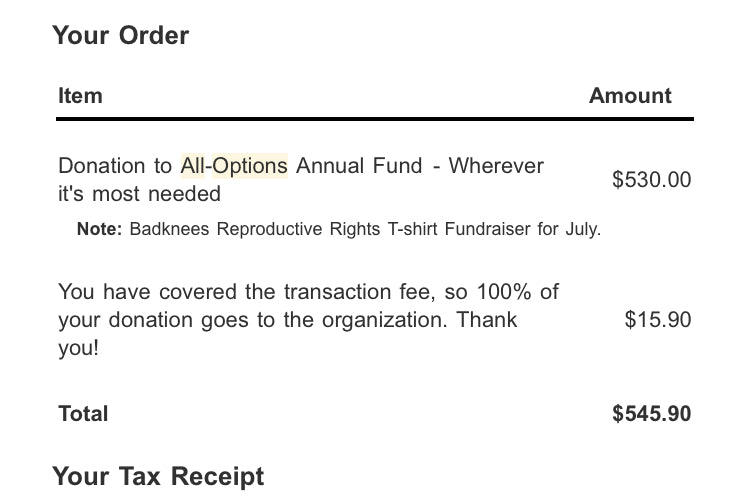The height and width of the screenshot is (496, 750).
Task: Click the bold Note: label
Action: click(99, 229)
